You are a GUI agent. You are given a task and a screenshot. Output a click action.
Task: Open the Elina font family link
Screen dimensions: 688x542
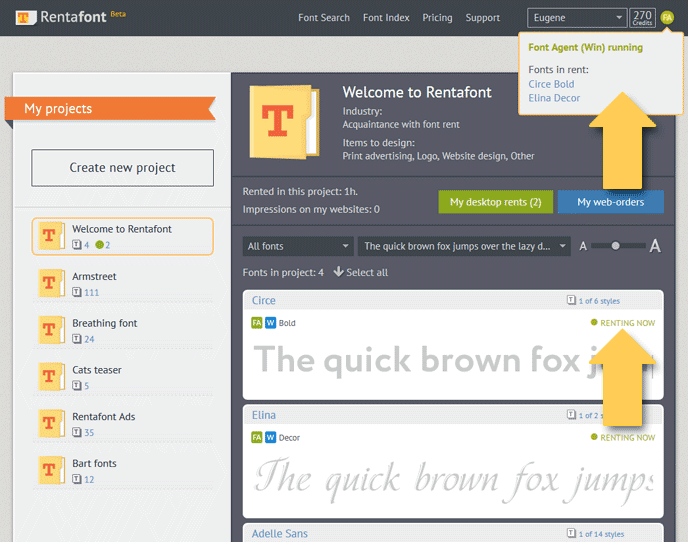(264, 415)
